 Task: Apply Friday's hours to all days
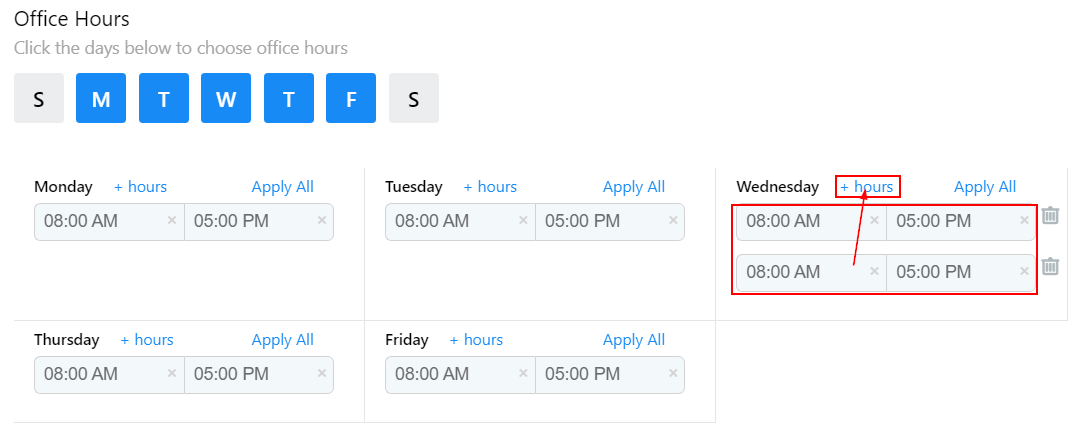tap(633, 340)
